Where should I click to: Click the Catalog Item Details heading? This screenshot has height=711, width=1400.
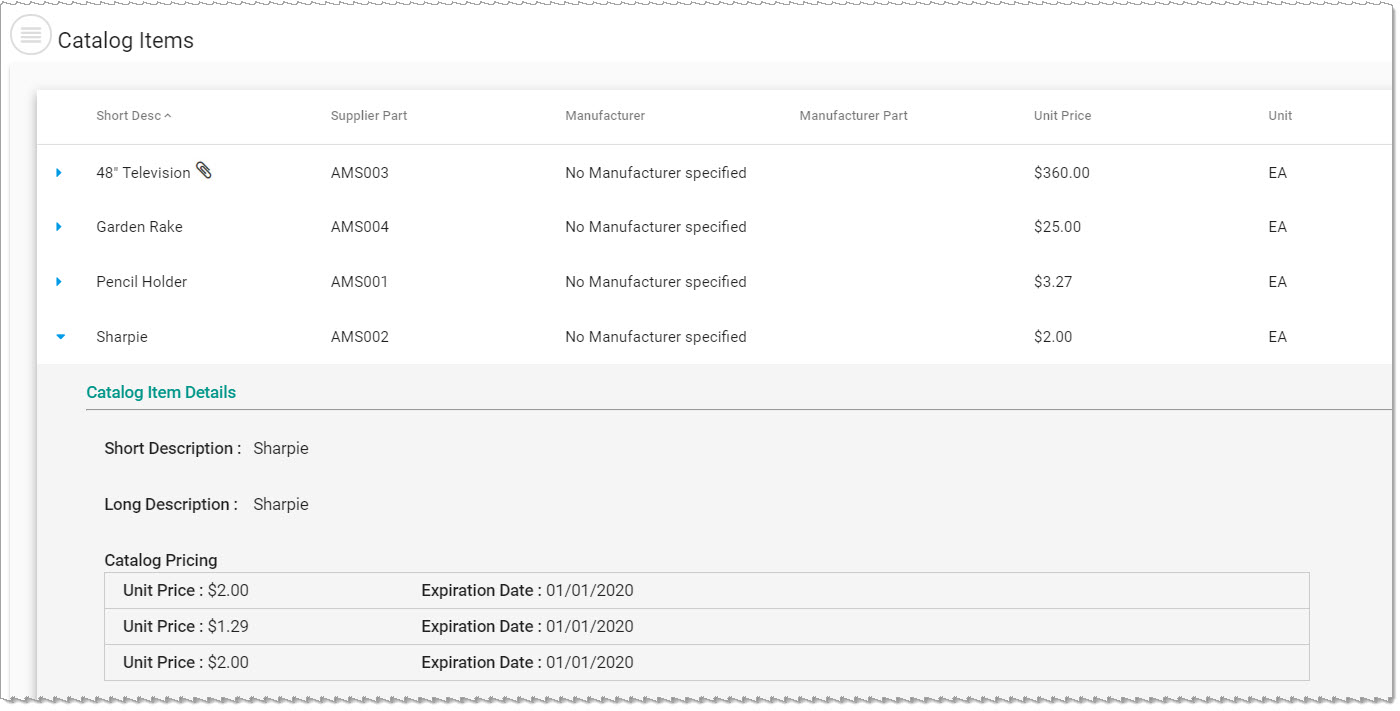click(x=161, y=392)
